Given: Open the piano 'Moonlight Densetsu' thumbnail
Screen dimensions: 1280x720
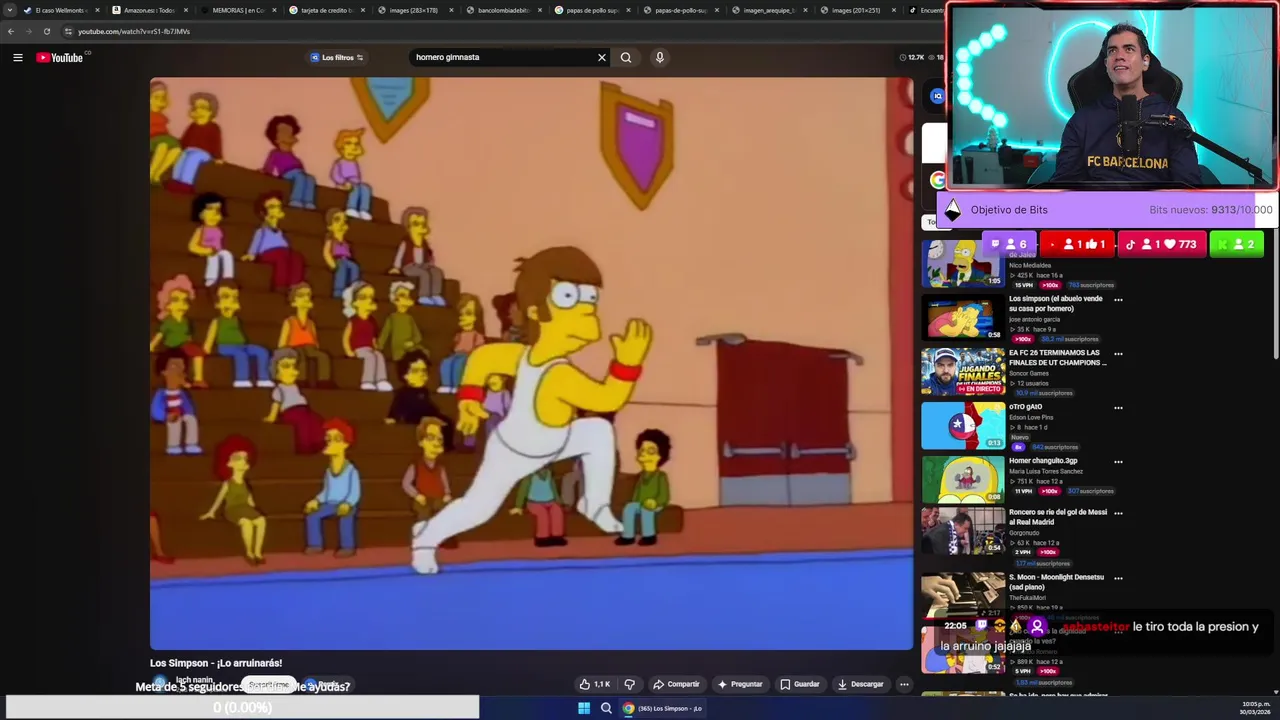Looking at the screenshot, I should pyautogui.click(x=963, y=596).
